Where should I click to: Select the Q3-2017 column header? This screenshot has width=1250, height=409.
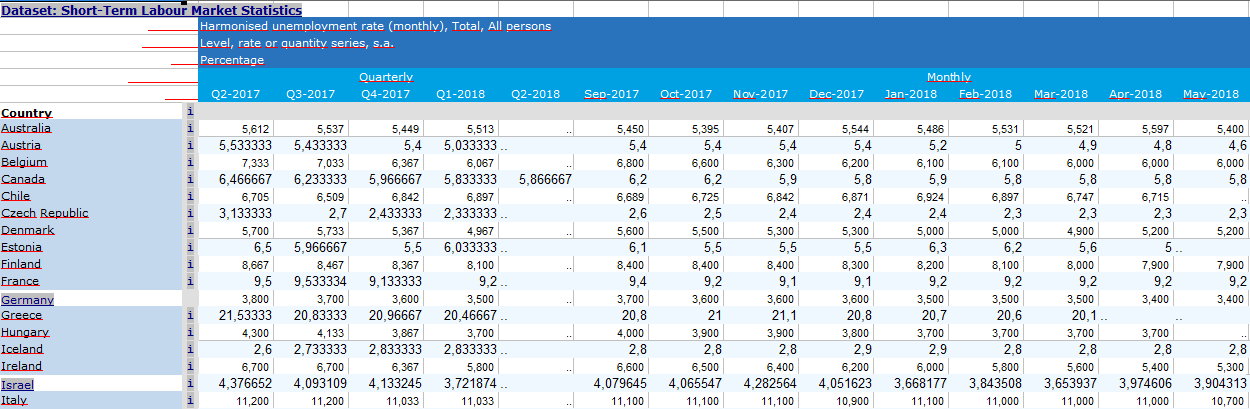[x=310, y=94]
